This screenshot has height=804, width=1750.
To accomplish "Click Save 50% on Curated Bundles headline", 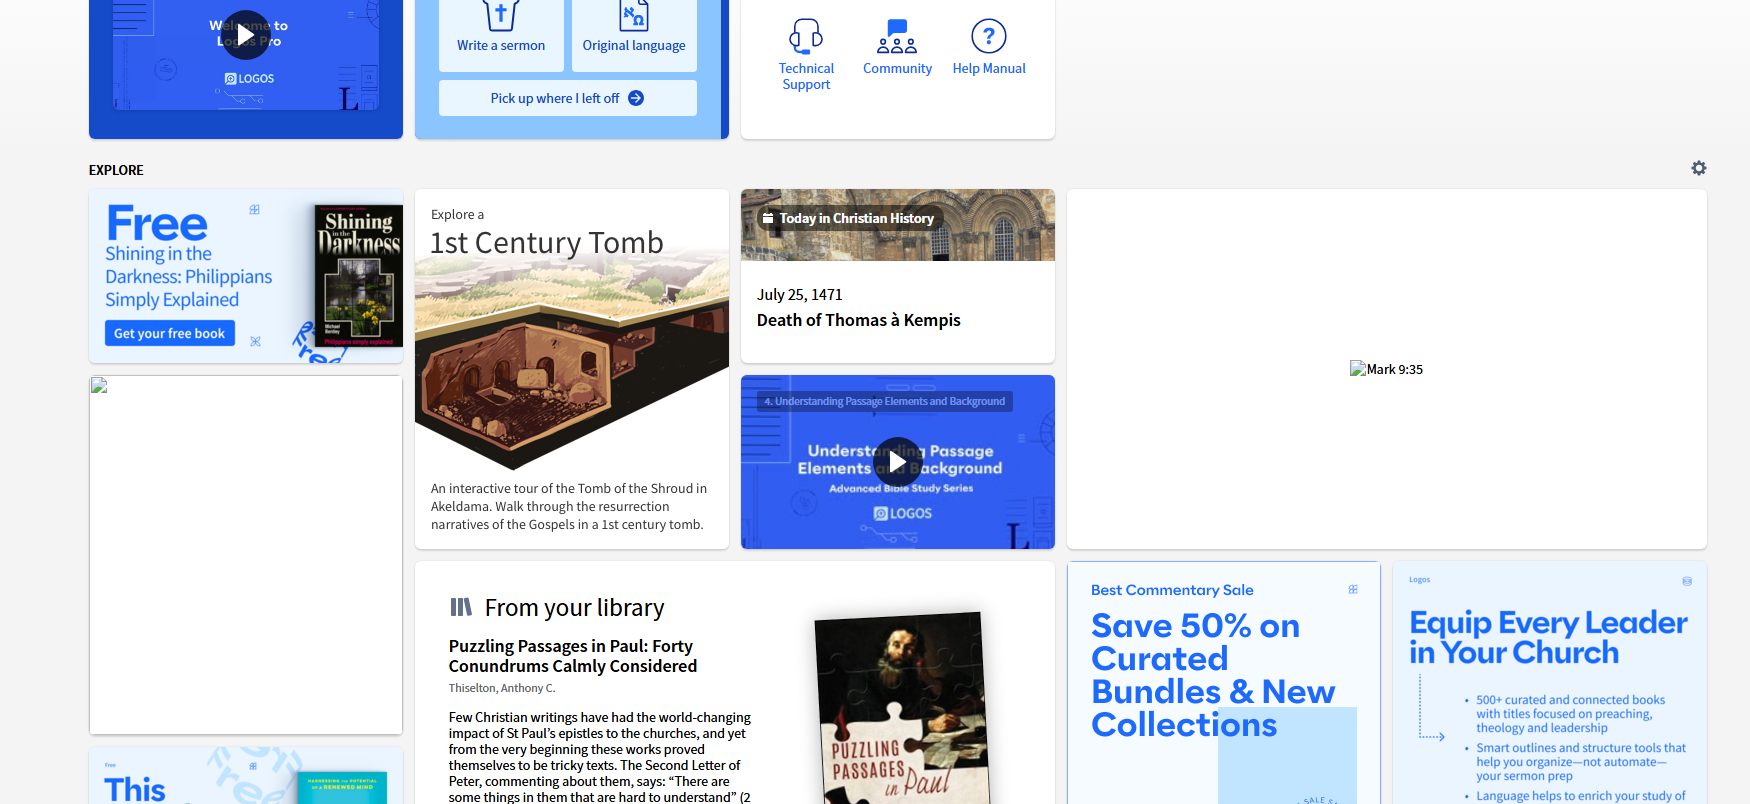I will point(1213,675).
